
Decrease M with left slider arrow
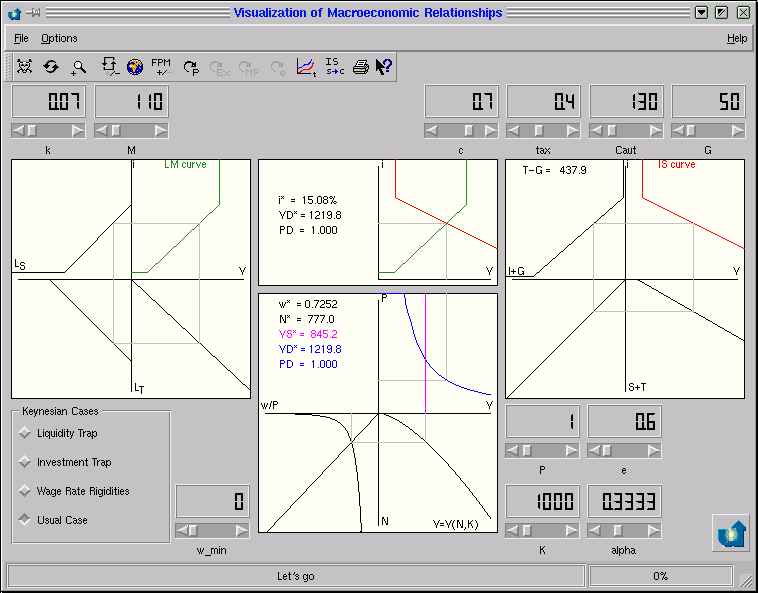[101, 130]
